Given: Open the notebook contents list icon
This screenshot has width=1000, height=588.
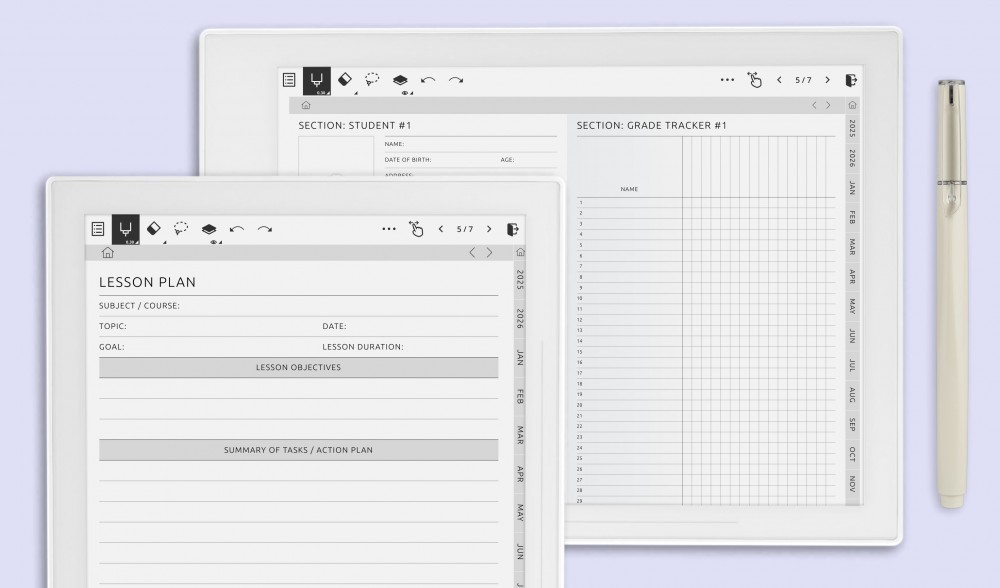Looking at the screenshot, I should tap(97, 228).
